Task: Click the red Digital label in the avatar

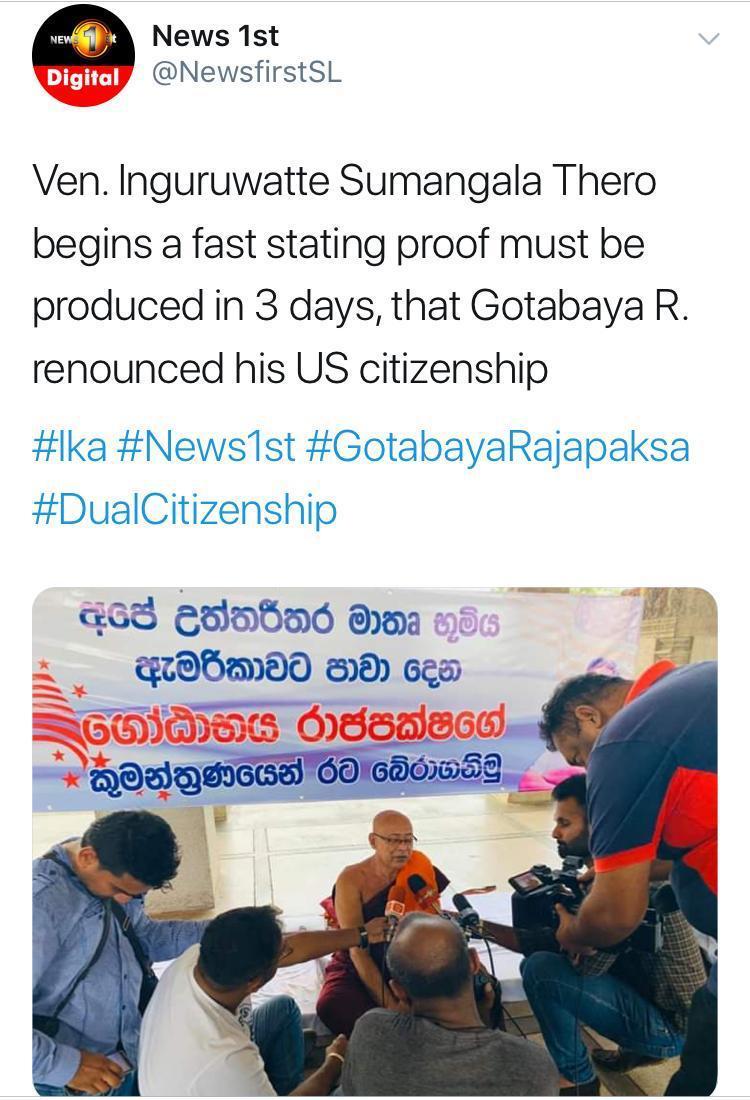Action: click(83, 78)
